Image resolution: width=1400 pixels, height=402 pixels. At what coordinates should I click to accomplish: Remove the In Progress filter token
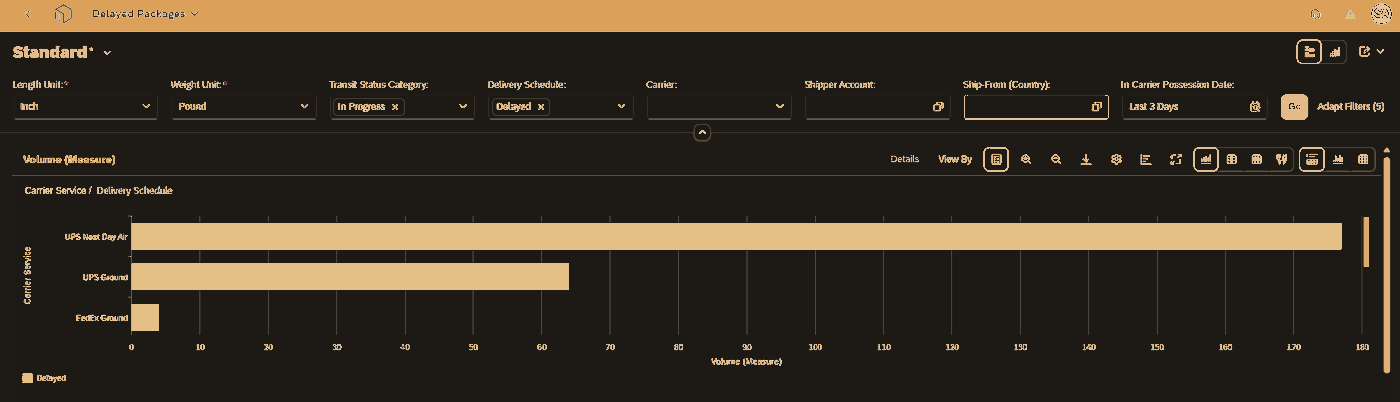tap(395, 106)
